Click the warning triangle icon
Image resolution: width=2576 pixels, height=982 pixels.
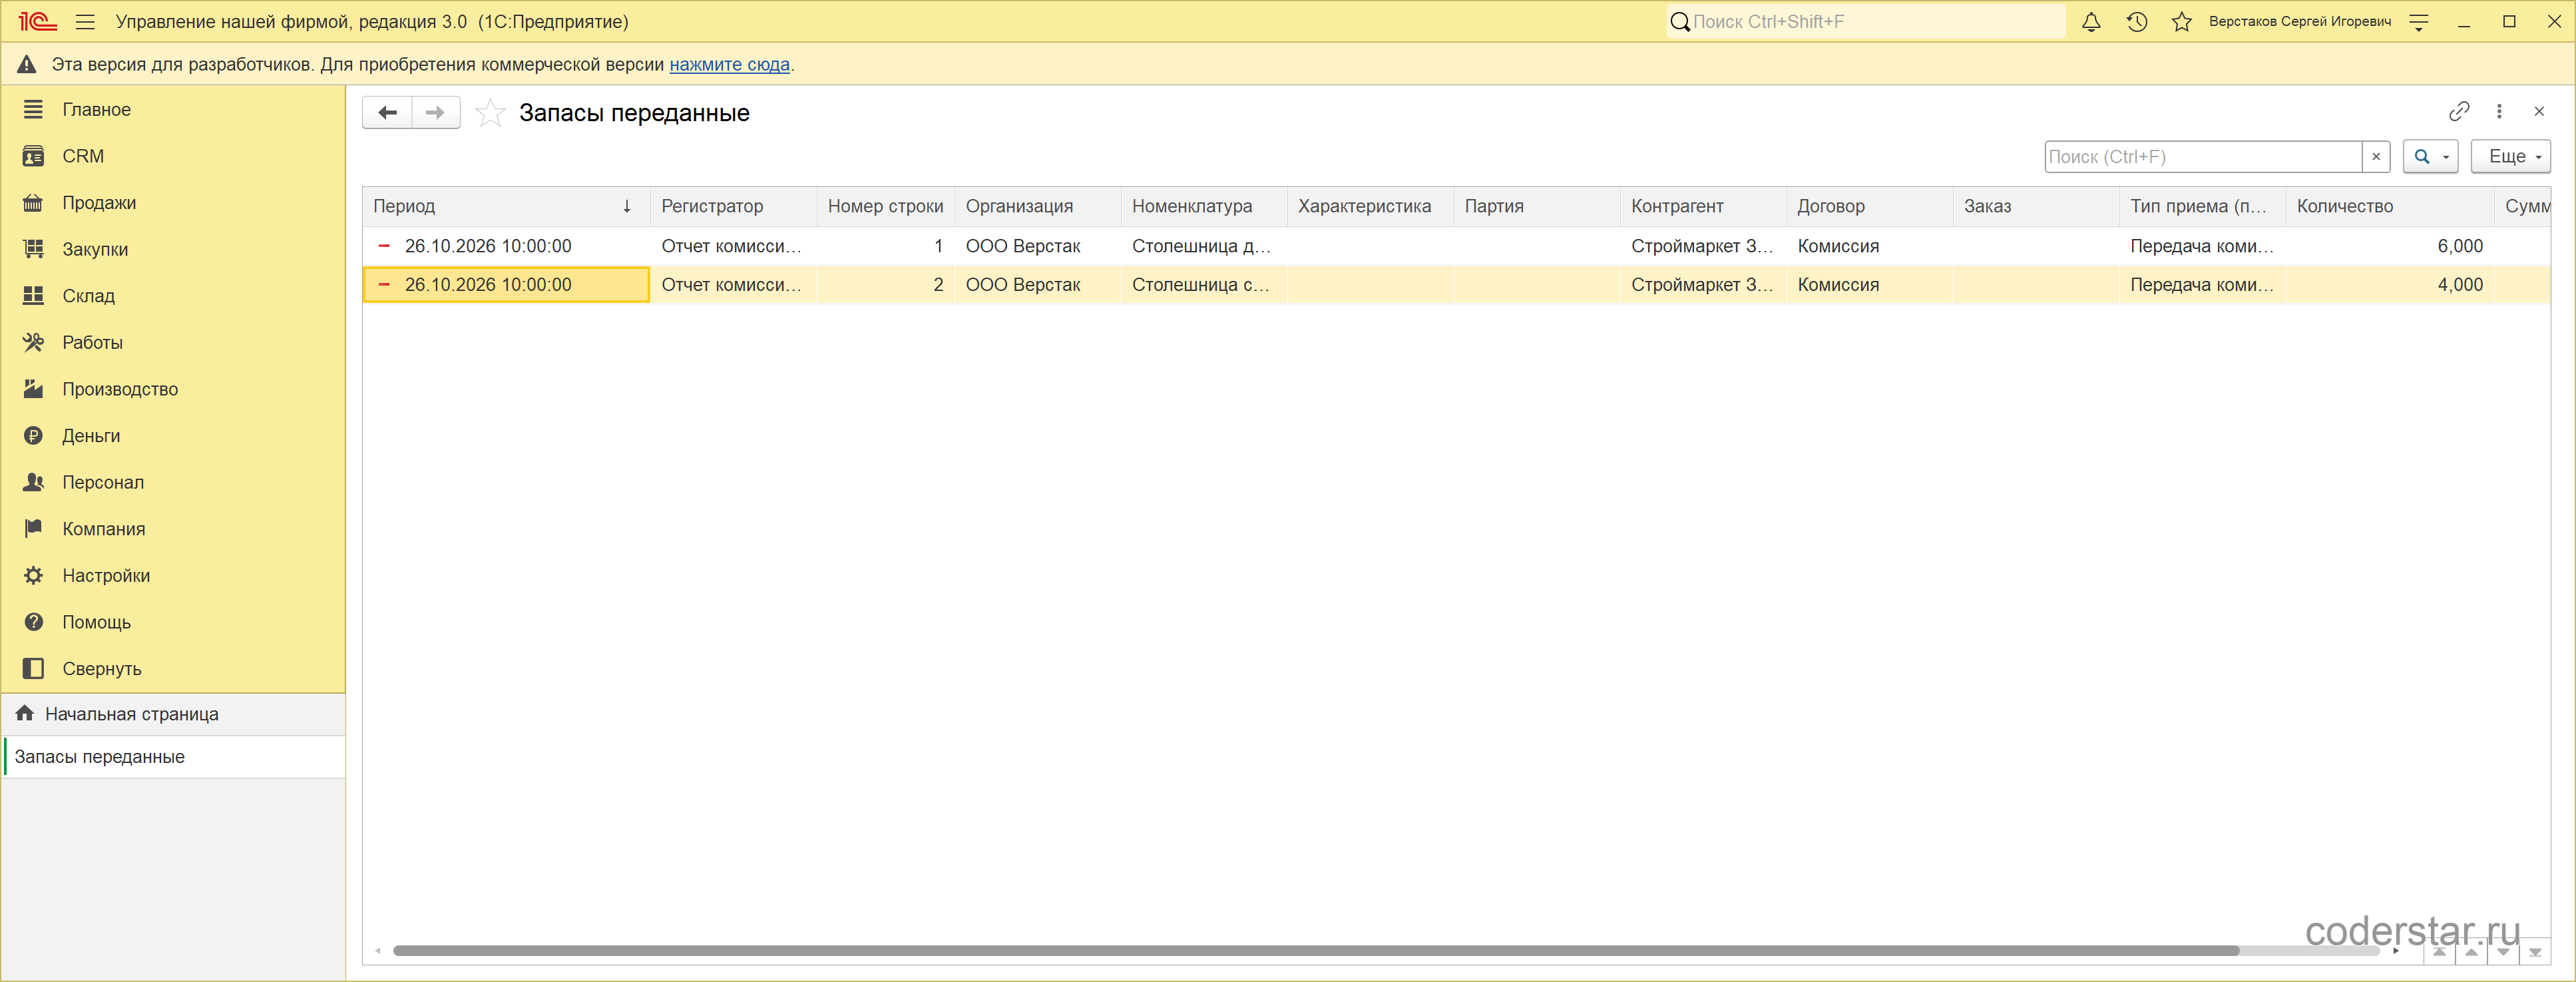(x=27, y=64)
